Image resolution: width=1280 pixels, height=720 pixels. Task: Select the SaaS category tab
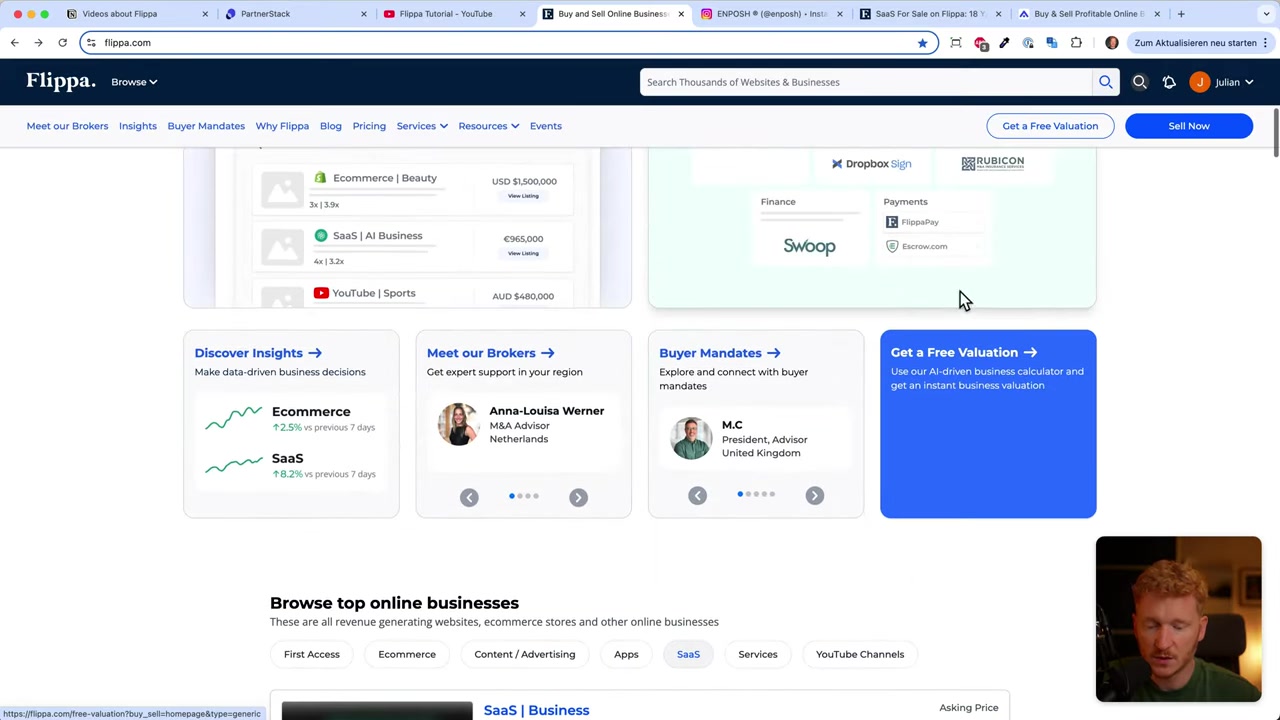(x=688, y=654)
